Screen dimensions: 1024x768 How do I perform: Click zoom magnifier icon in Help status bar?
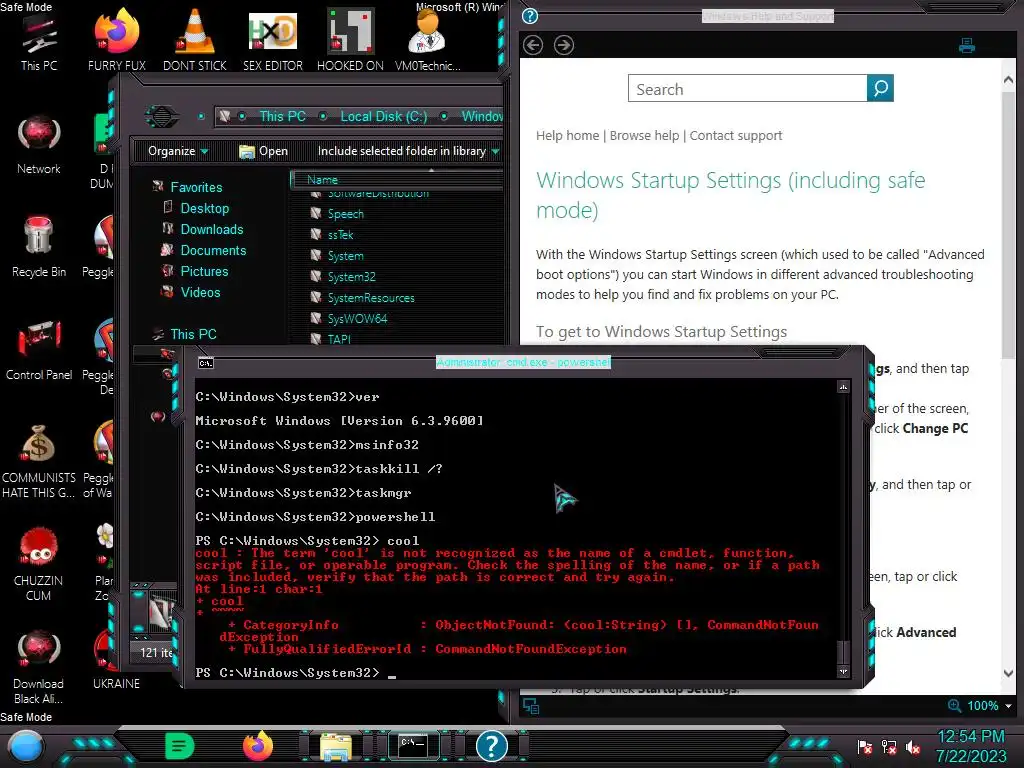[954, 706]
